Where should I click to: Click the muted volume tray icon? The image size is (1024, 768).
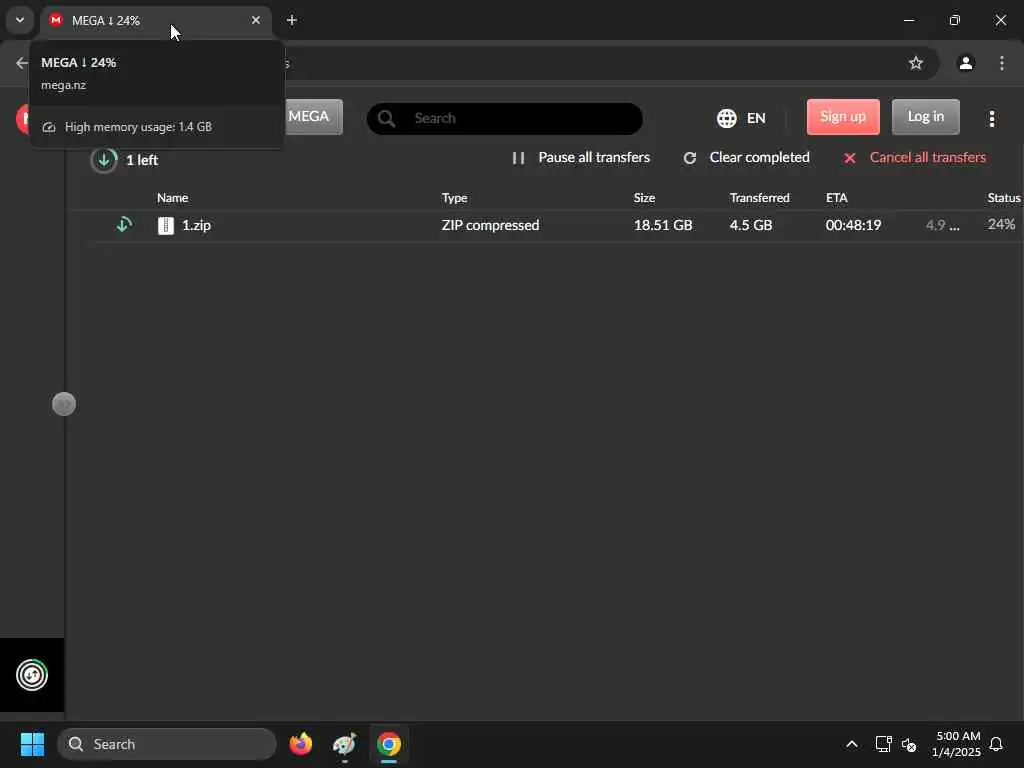tap(909, 744)
